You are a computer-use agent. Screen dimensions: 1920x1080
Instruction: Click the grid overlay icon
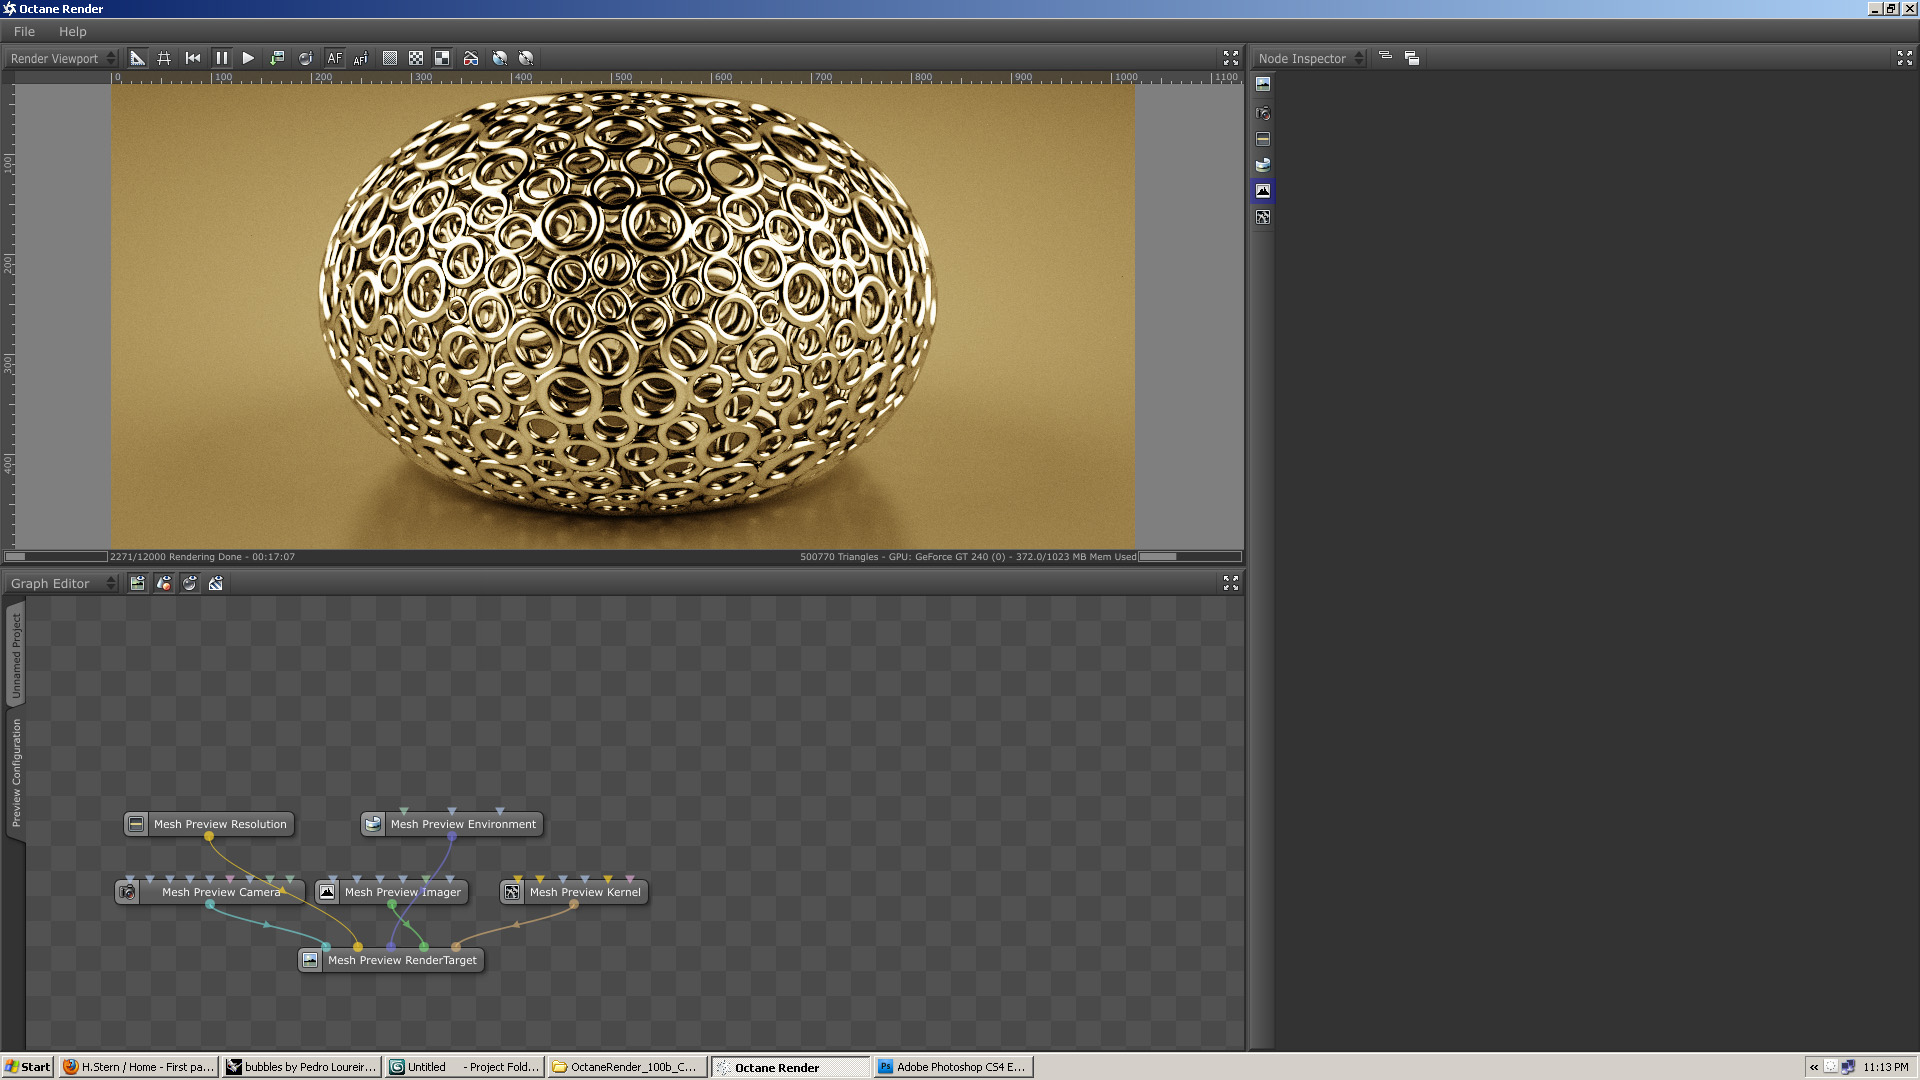tap(164, 58)
